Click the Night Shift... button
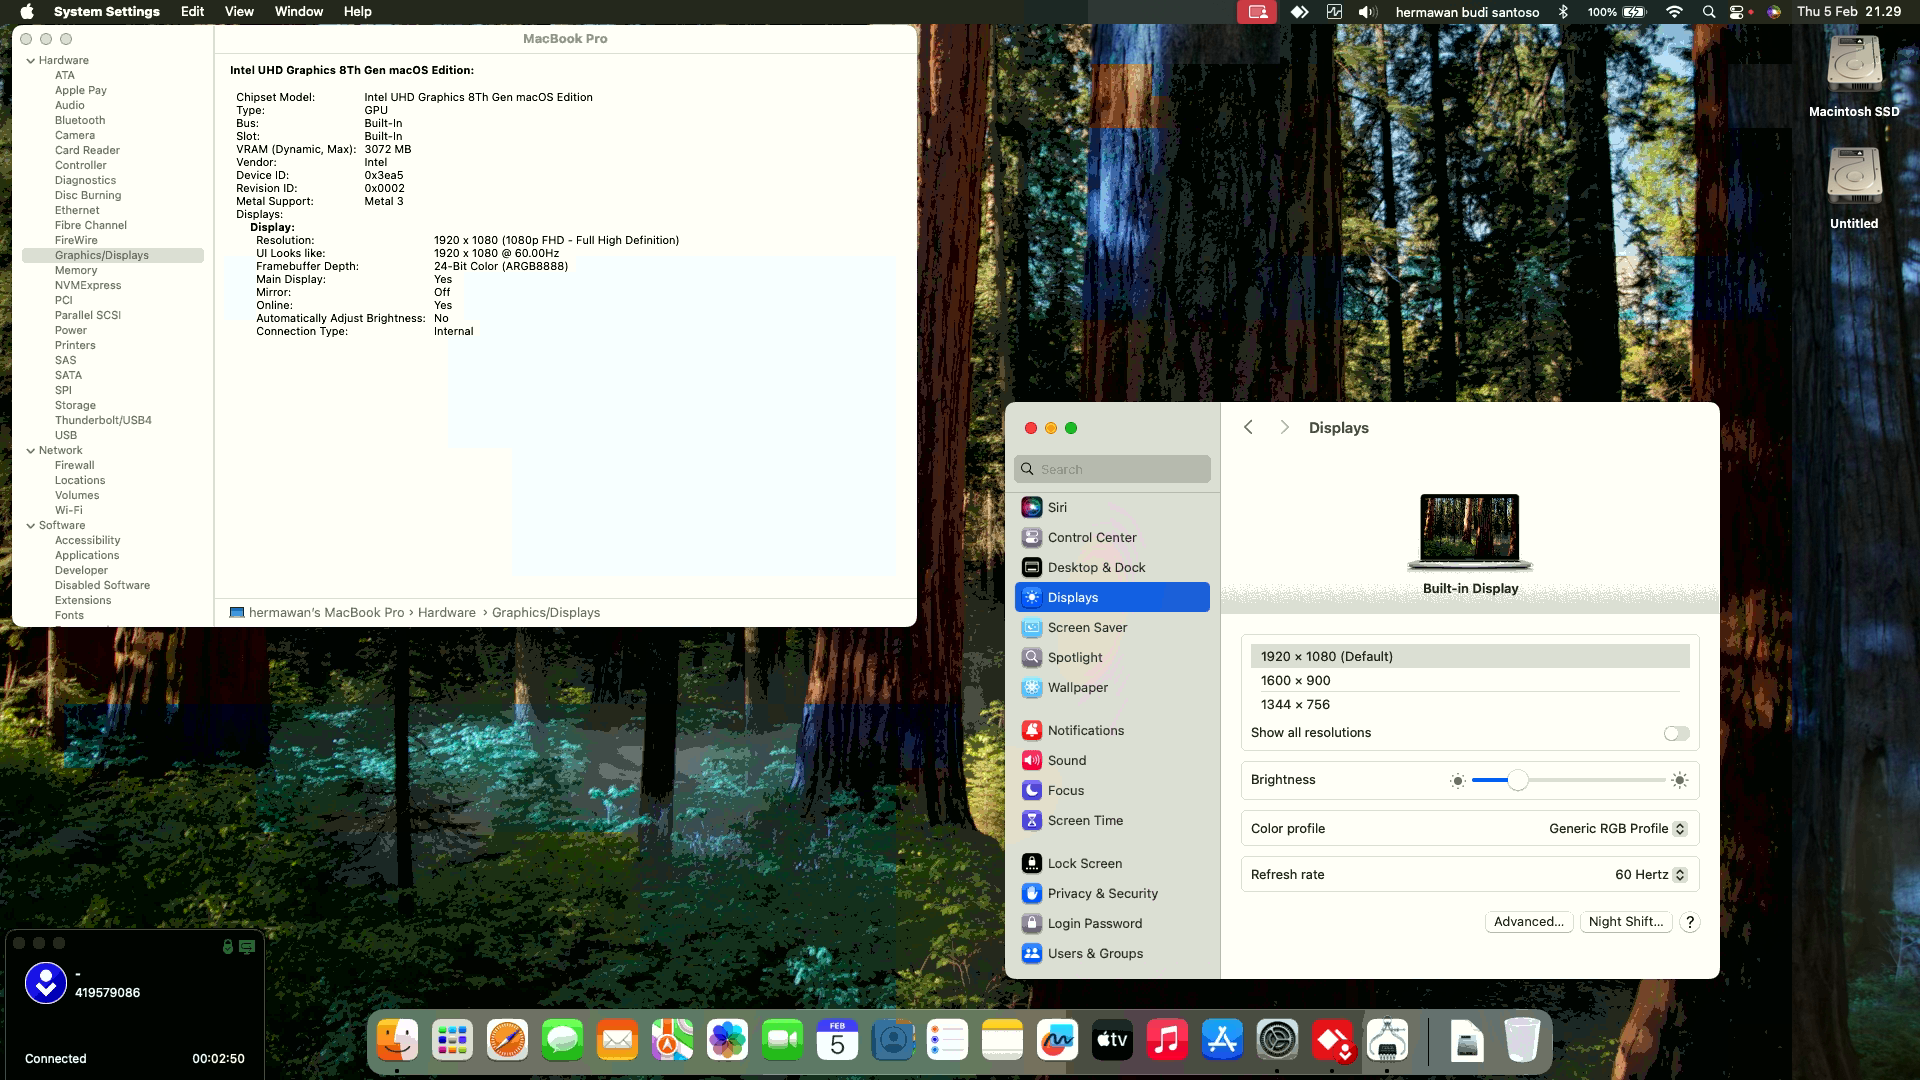The width and height of the screenshot is (1920, 1080). tap(1626, 922)
